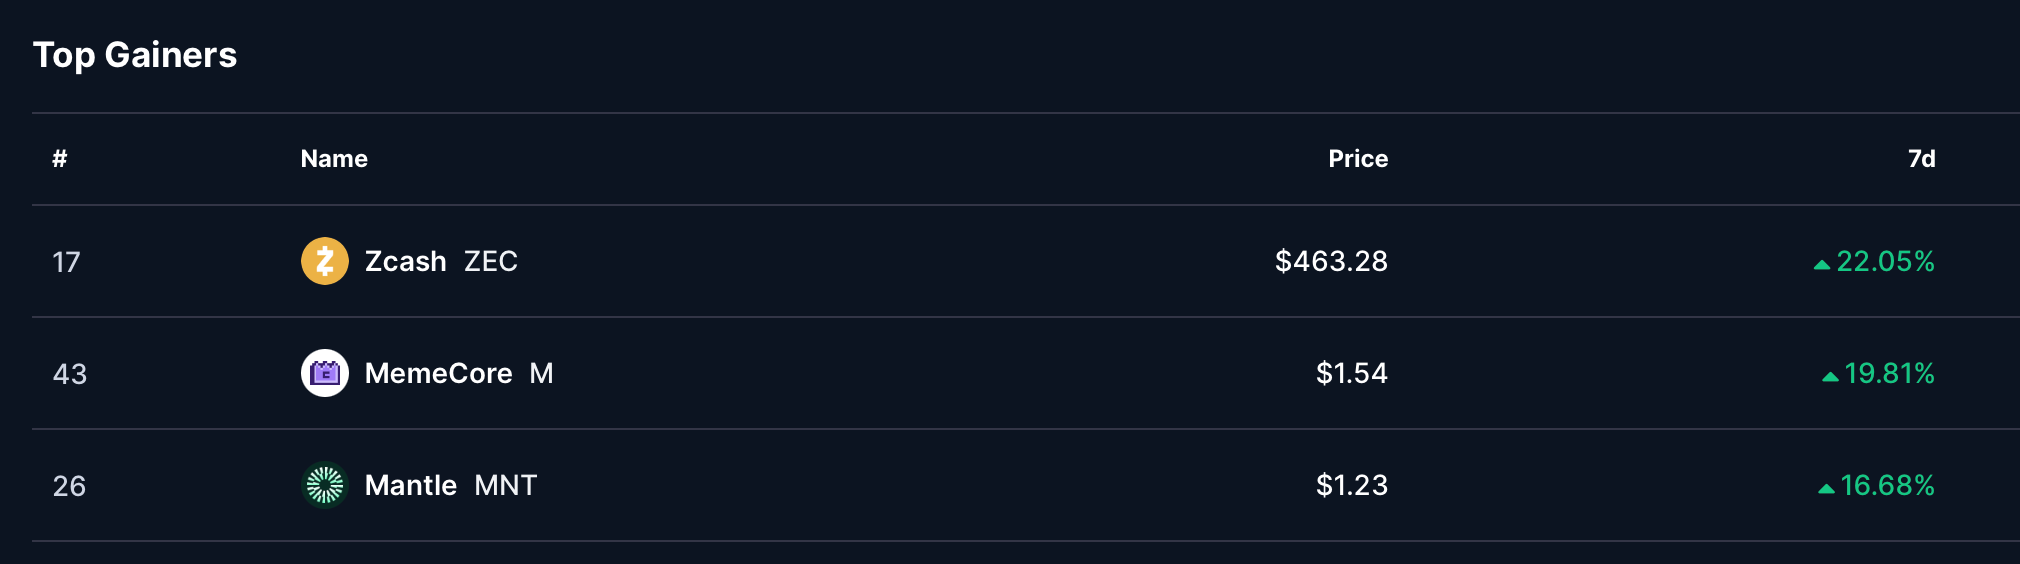Sort by the Price column header

[x=1357, y=158]
